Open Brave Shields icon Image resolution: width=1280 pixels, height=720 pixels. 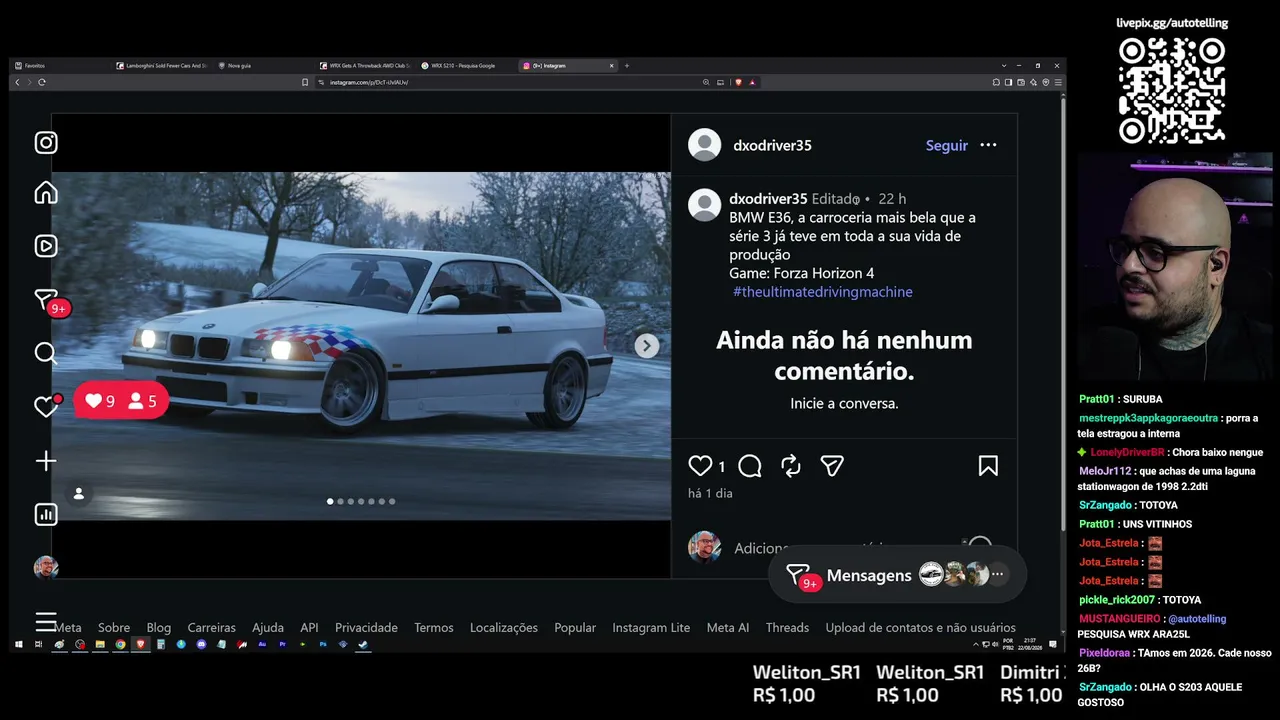coord(738,82)
